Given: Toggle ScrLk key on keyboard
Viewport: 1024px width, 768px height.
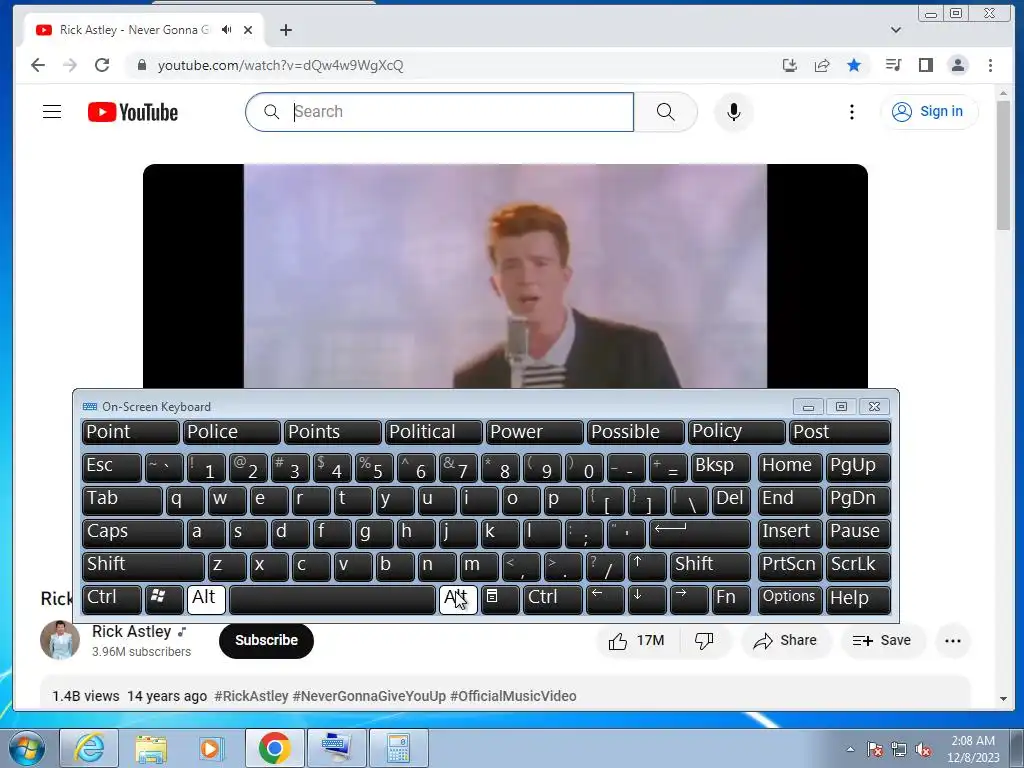Looking at the screenshot, I should pos(858,566).
